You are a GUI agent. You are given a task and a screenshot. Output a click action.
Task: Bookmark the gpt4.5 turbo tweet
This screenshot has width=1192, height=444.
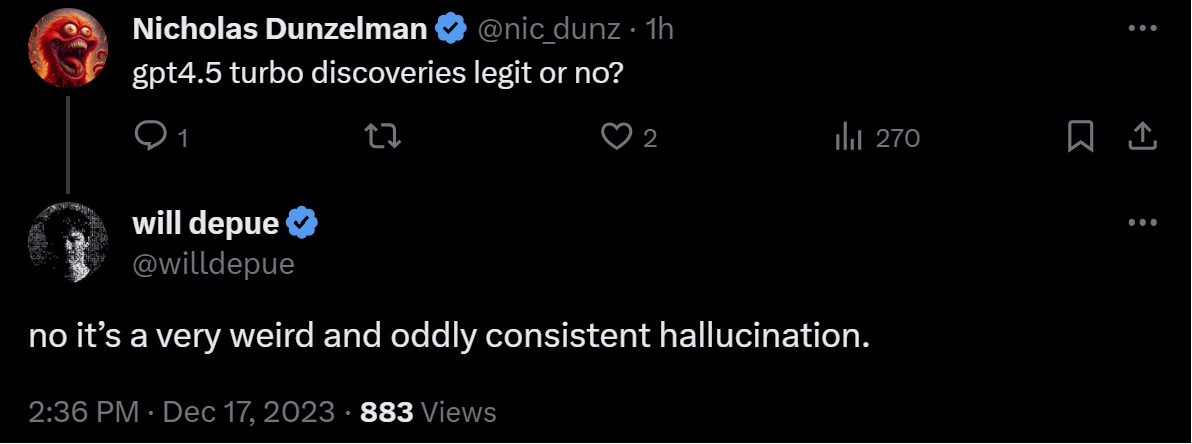click(x=1080, y=137)
